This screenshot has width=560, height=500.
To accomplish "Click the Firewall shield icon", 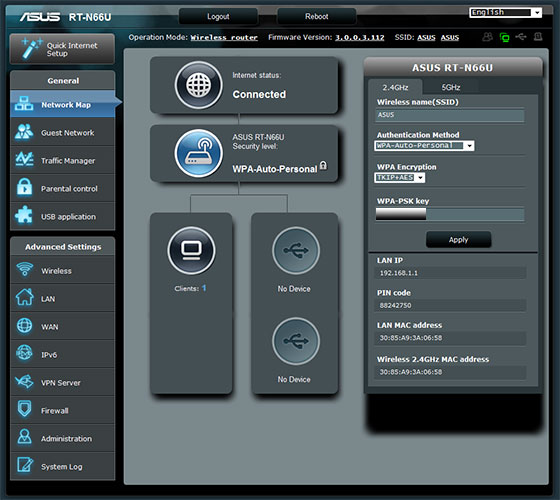I will tap(24, 409).
